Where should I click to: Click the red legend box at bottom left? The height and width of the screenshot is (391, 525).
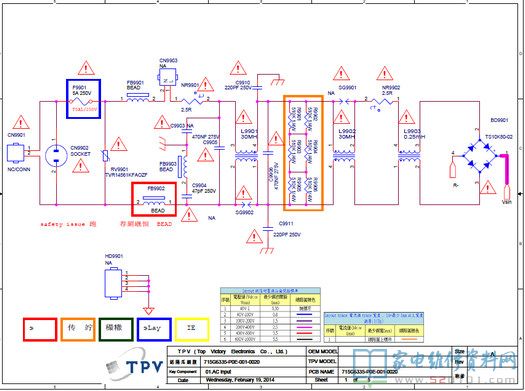tap(40, 329)
